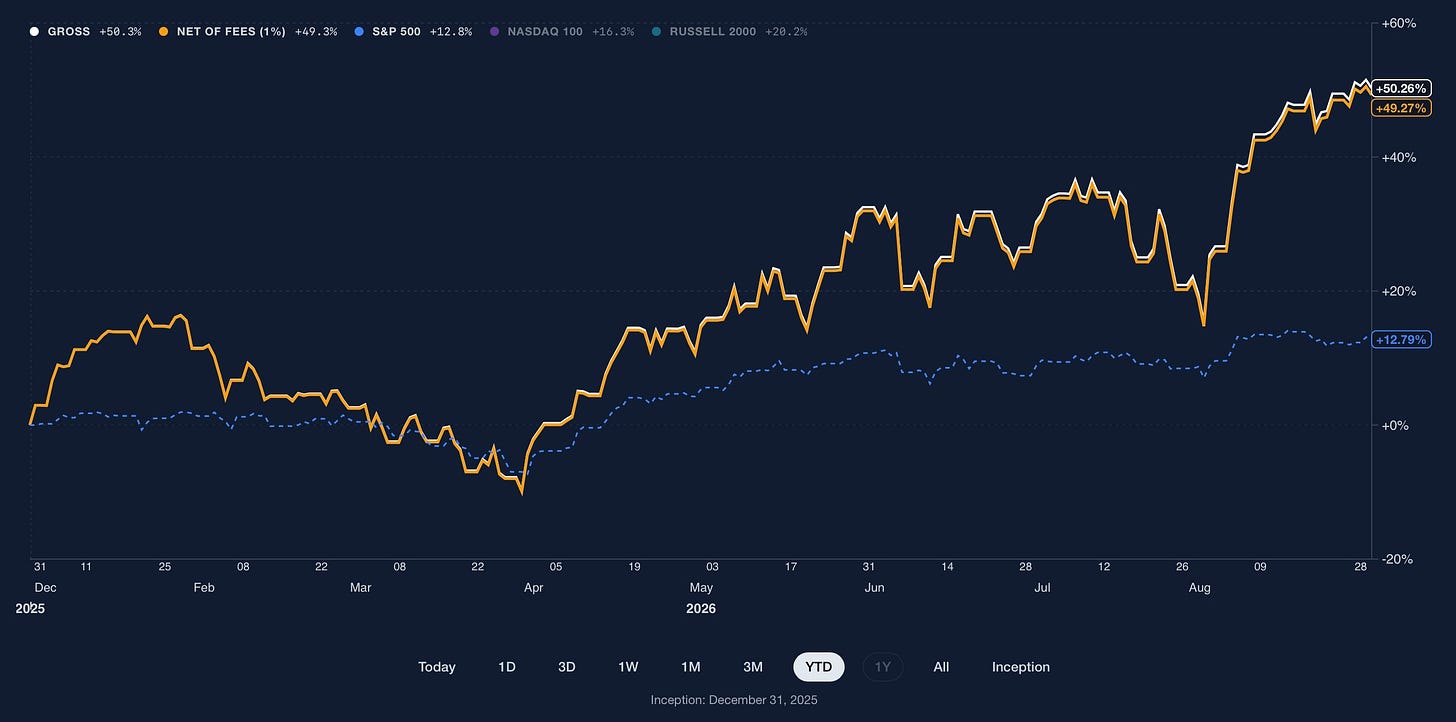
Task: Click the 14 date tick on x-axis
Action: 947,567
